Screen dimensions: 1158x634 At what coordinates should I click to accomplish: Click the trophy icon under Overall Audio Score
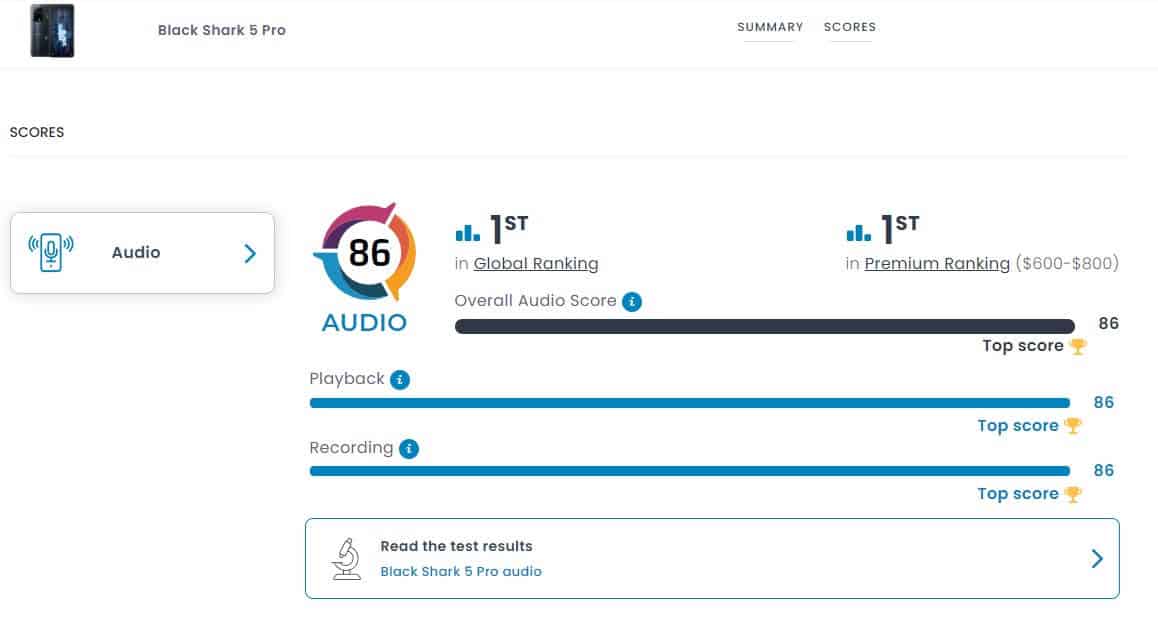click(x=1078, y=346)
